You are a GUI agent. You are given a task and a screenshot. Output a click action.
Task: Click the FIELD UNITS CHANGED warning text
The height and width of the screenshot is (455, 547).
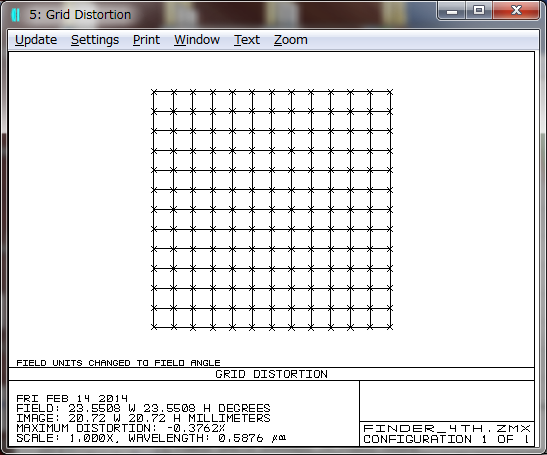click(118, 363)
